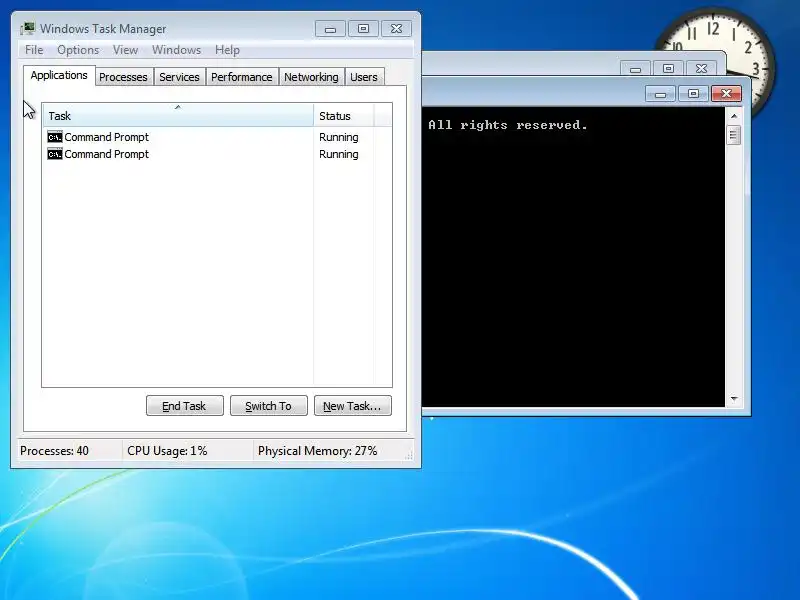This screenshot has height=600, width=800.
Task: Minimize the Task Manager window
Action: pyautogui.click(x=331, y=29)
